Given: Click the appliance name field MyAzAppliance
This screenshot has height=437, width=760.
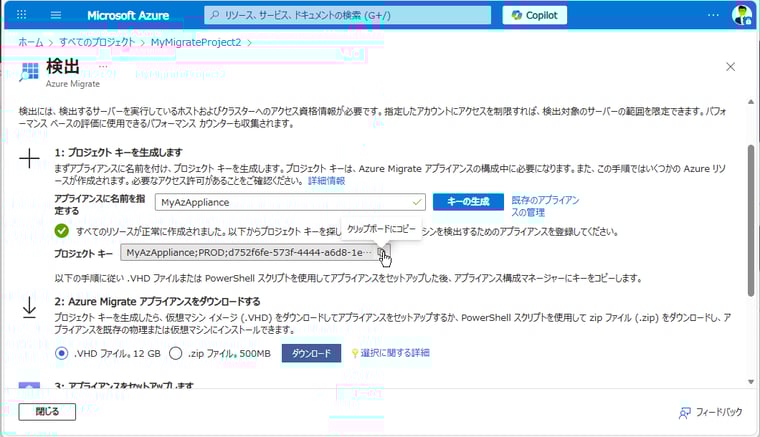Looking at the screenshot, I should (x=290, y=202).
